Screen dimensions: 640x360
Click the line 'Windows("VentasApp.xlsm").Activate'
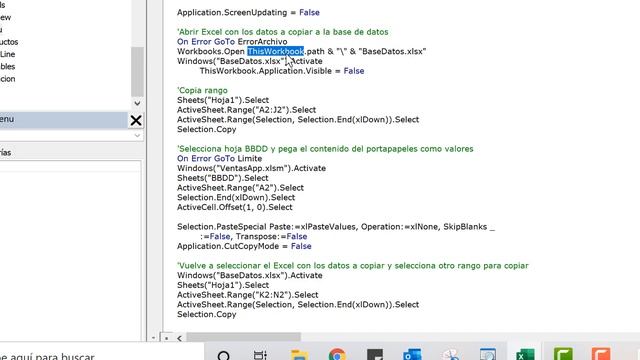tap(251, 168)
